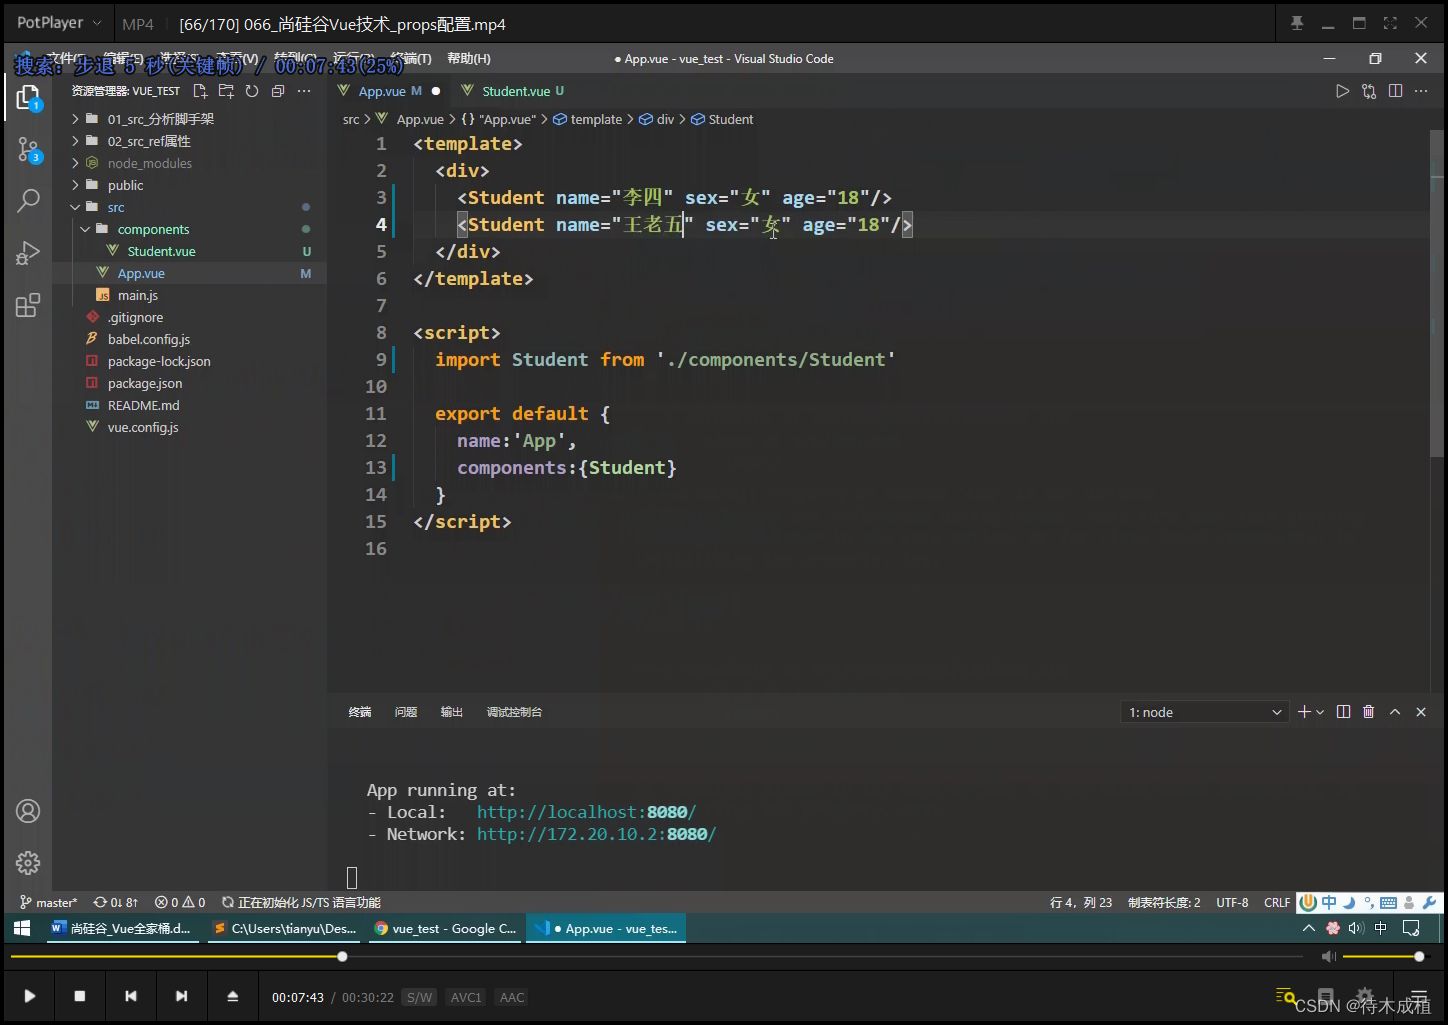This screenshot has width=1448, height=1025.
Task: Click the PotPlayer stop button
Action: click(x=80, y=996)
